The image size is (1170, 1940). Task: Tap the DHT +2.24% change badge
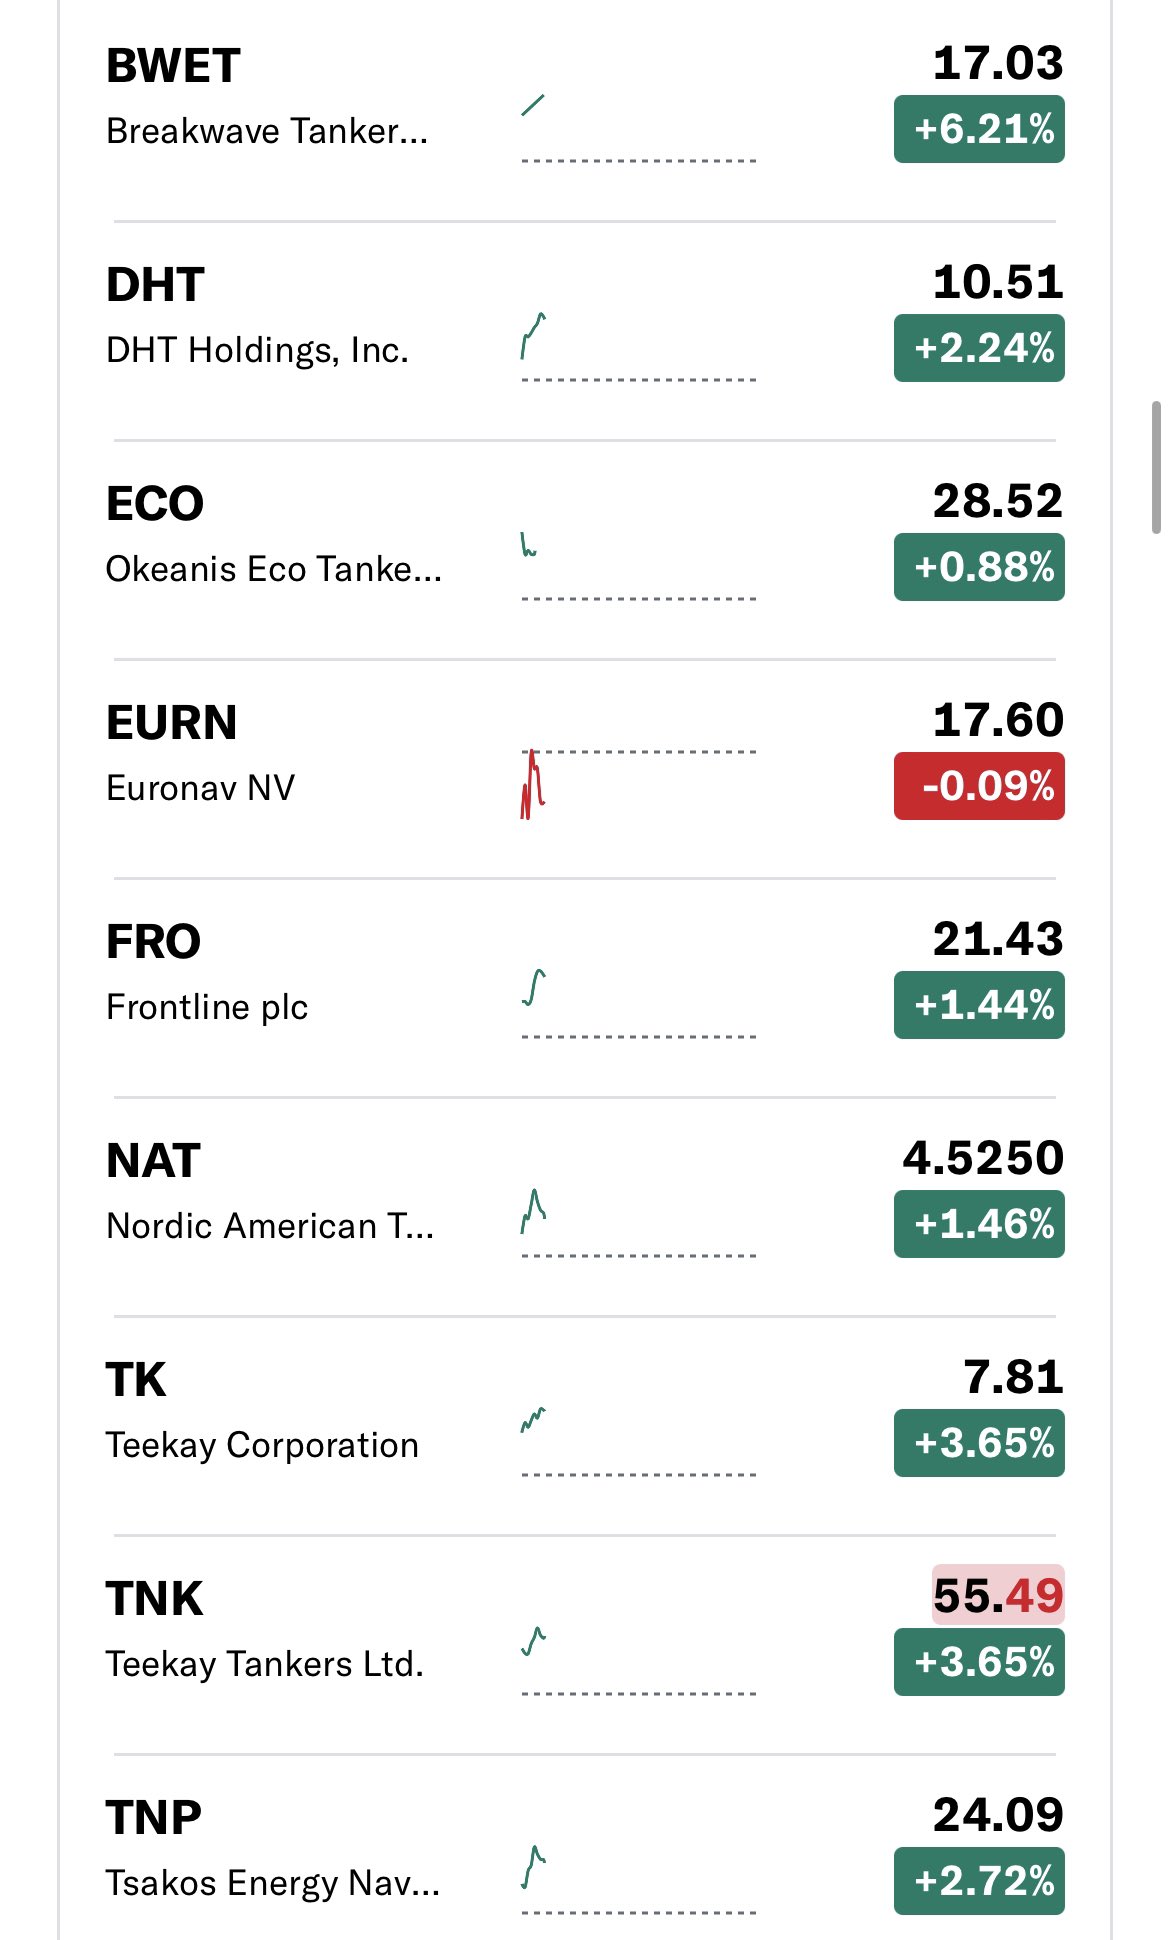979,348
